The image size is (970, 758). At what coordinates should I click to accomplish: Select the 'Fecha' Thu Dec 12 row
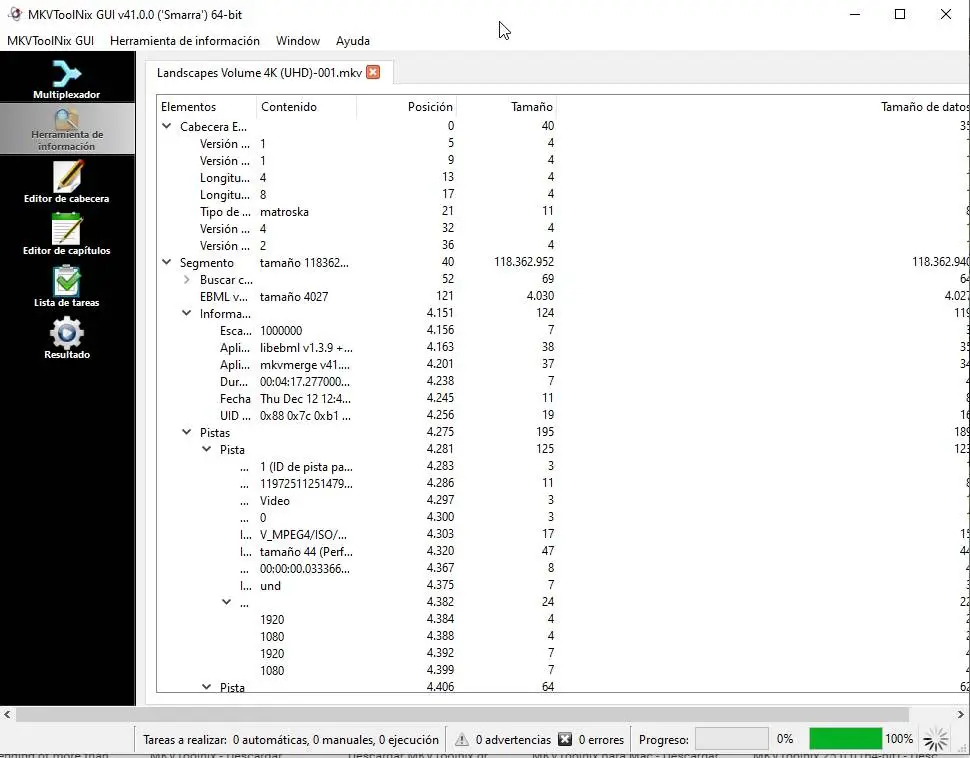563,398
